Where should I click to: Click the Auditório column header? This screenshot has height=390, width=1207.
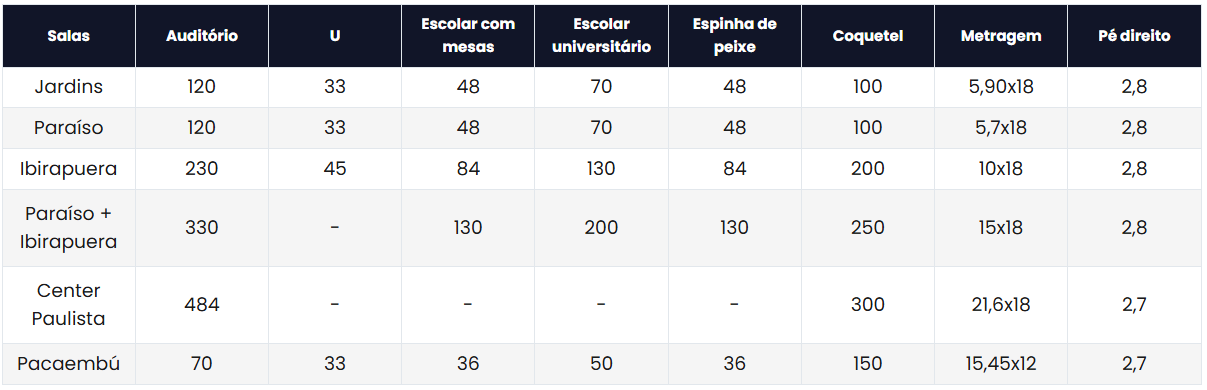[202, 36]
